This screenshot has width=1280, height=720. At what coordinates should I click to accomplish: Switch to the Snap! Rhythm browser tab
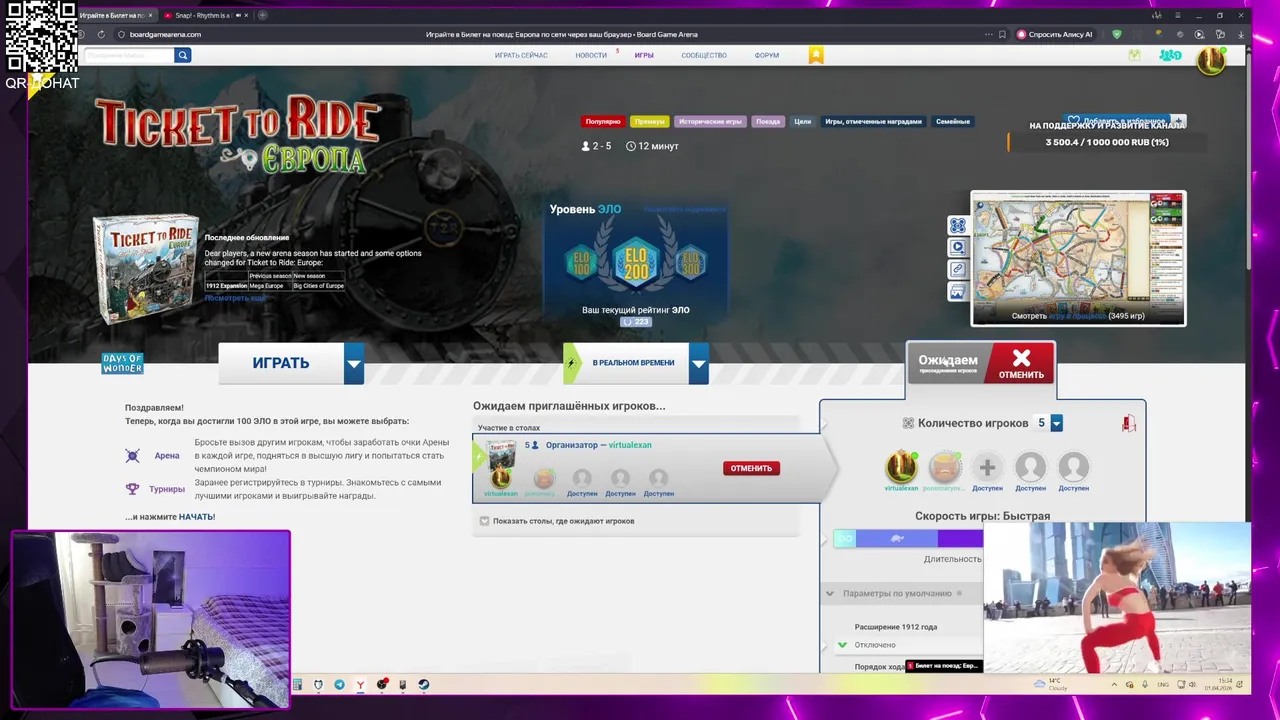coord(203,15)
